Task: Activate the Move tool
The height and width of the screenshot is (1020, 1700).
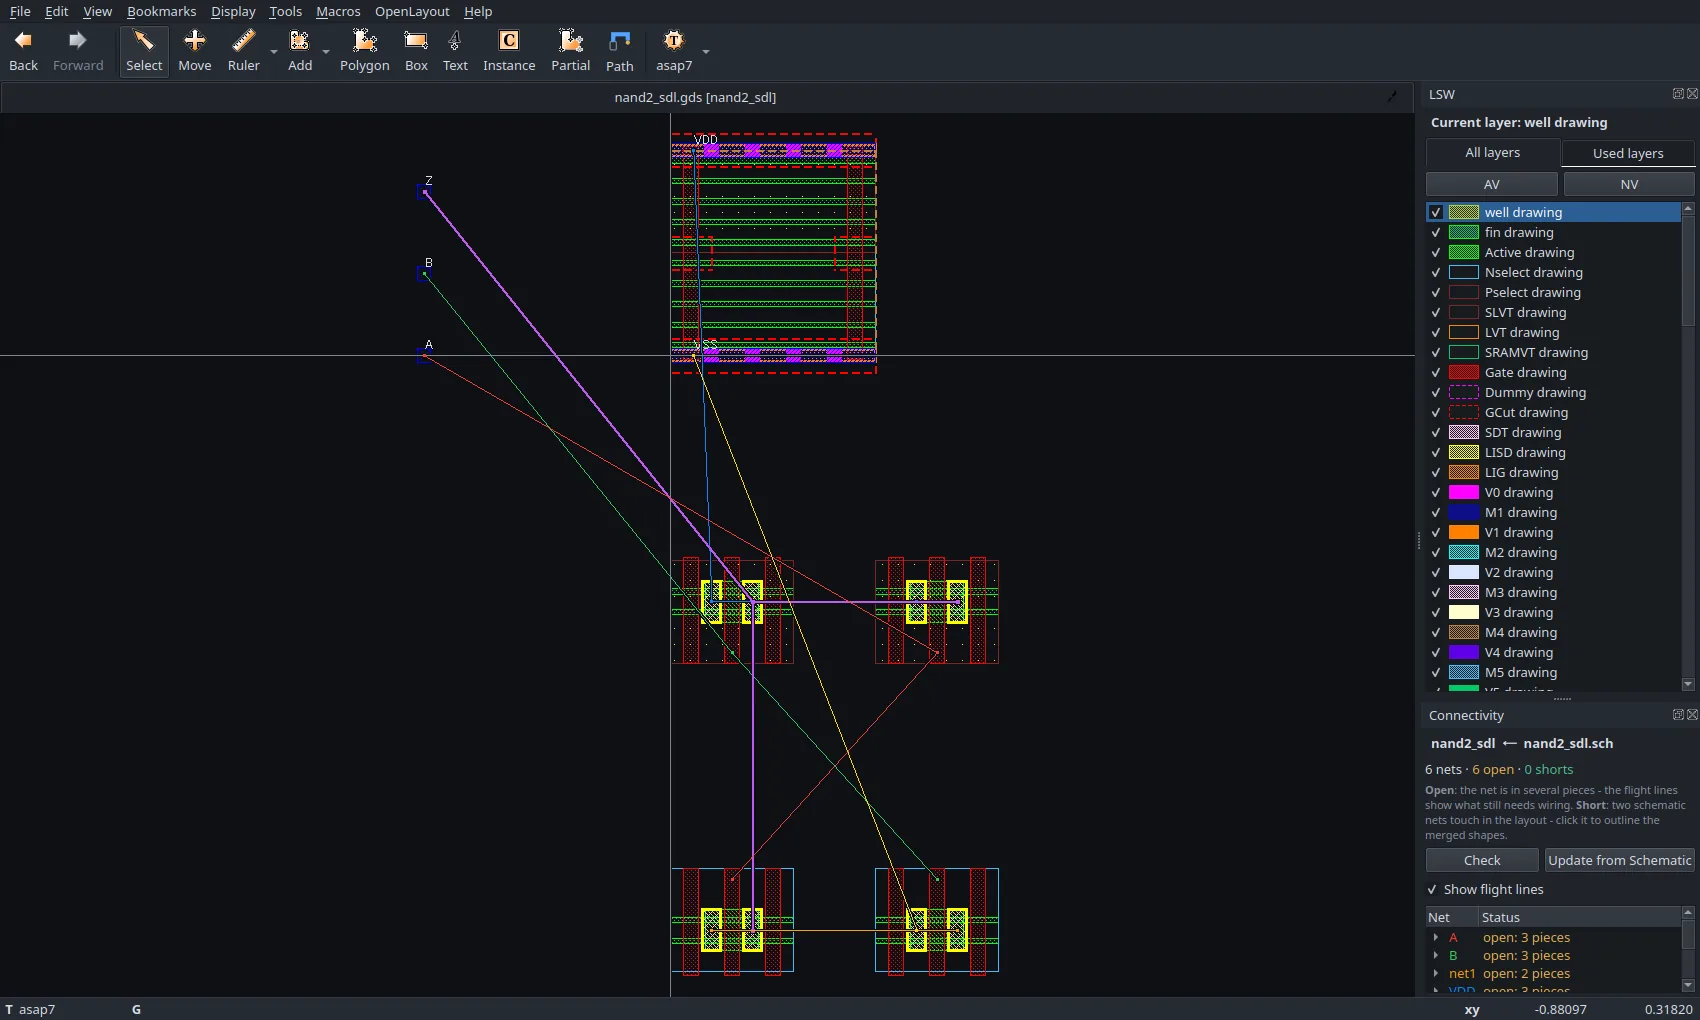Action: [195, 51]
